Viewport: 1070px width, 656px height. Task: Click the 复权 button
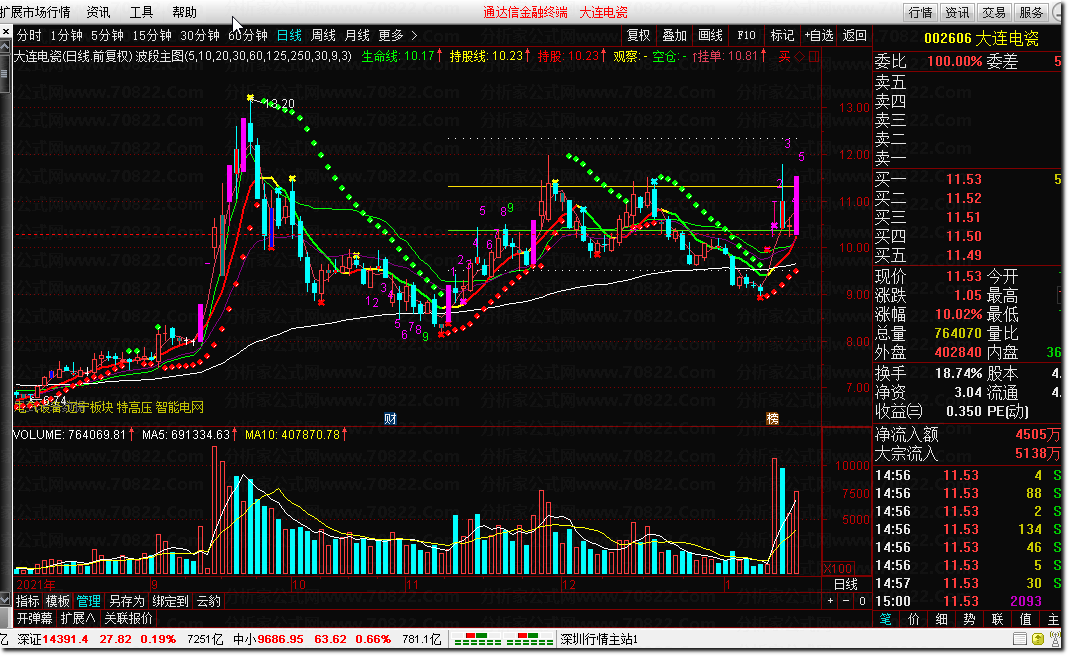coord(639,35)
